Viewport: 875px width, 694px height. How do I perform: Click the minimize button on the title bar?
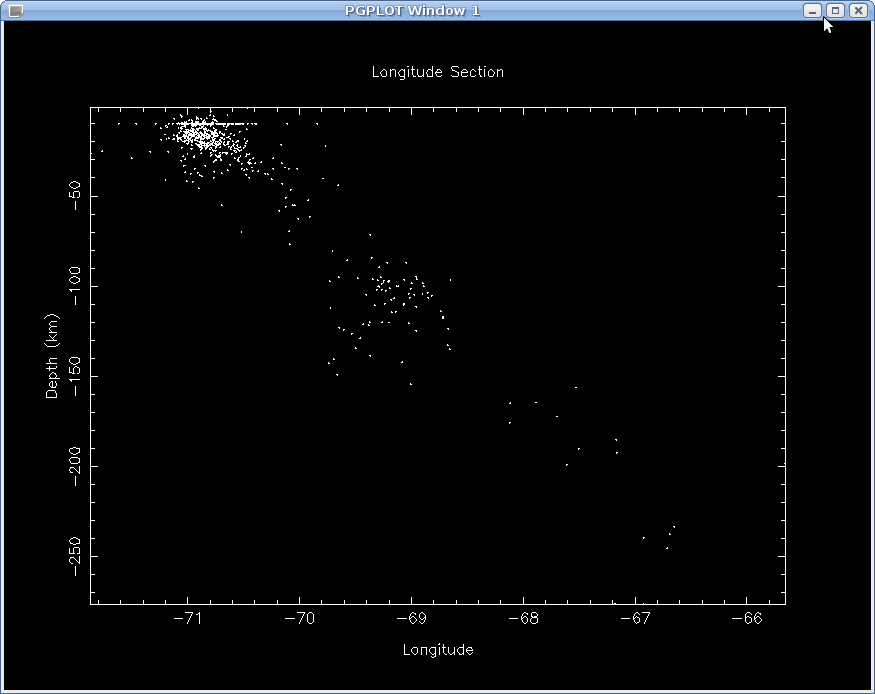(x=814, y=11)
